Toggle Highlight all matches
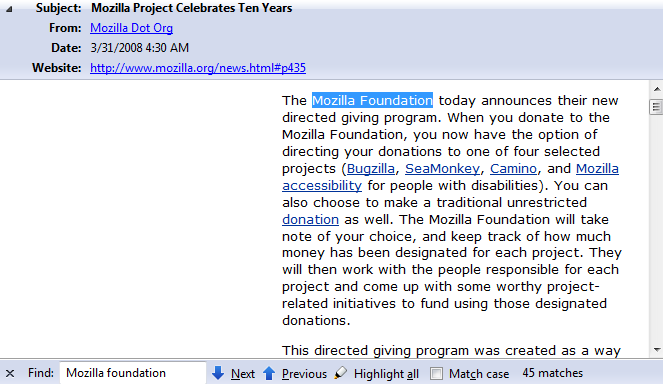Screen dimensions: 663x384 [x=386, y=374]
